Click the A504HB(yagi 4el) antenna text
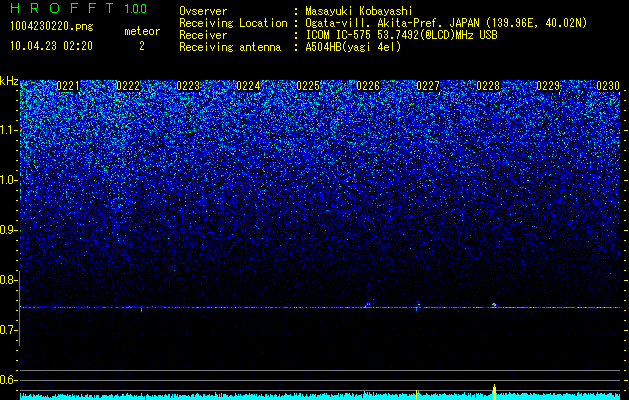 [353, 47]
